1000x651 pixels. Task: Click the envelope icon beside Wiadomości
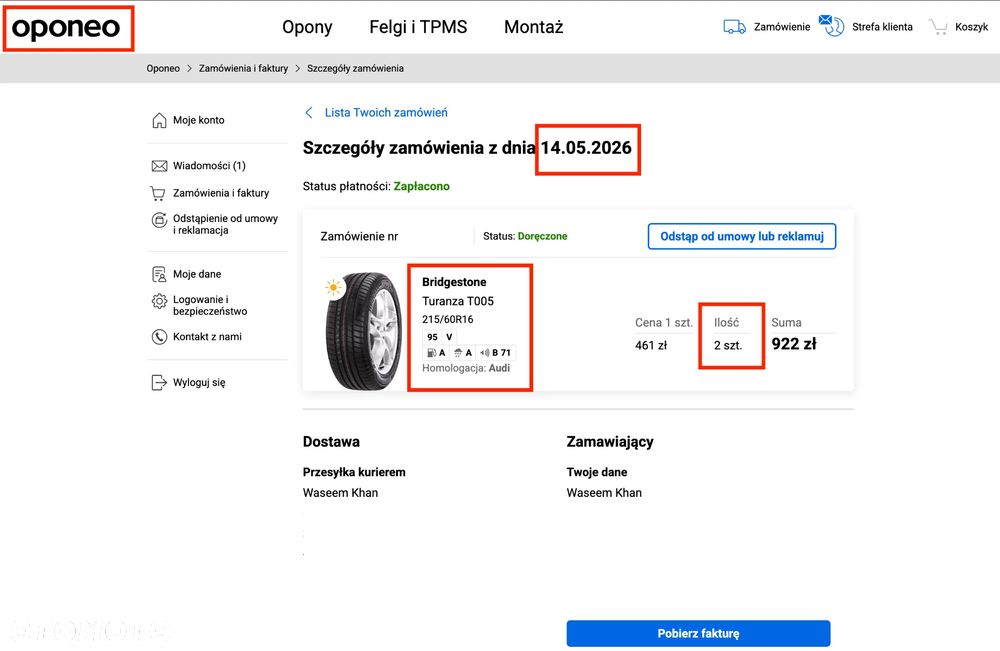159,166
